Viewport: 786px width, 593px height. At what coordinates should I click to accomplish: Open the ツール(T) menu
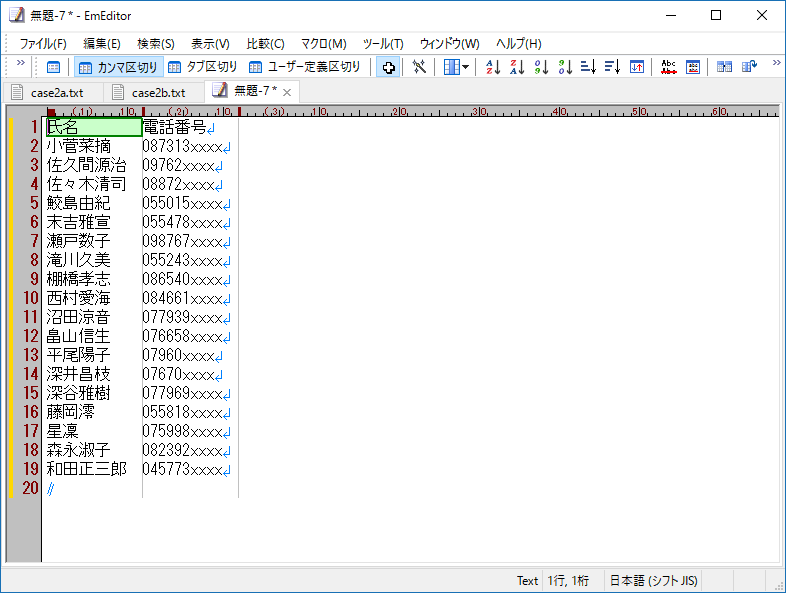pyautogui.click(x=383, y=44)
